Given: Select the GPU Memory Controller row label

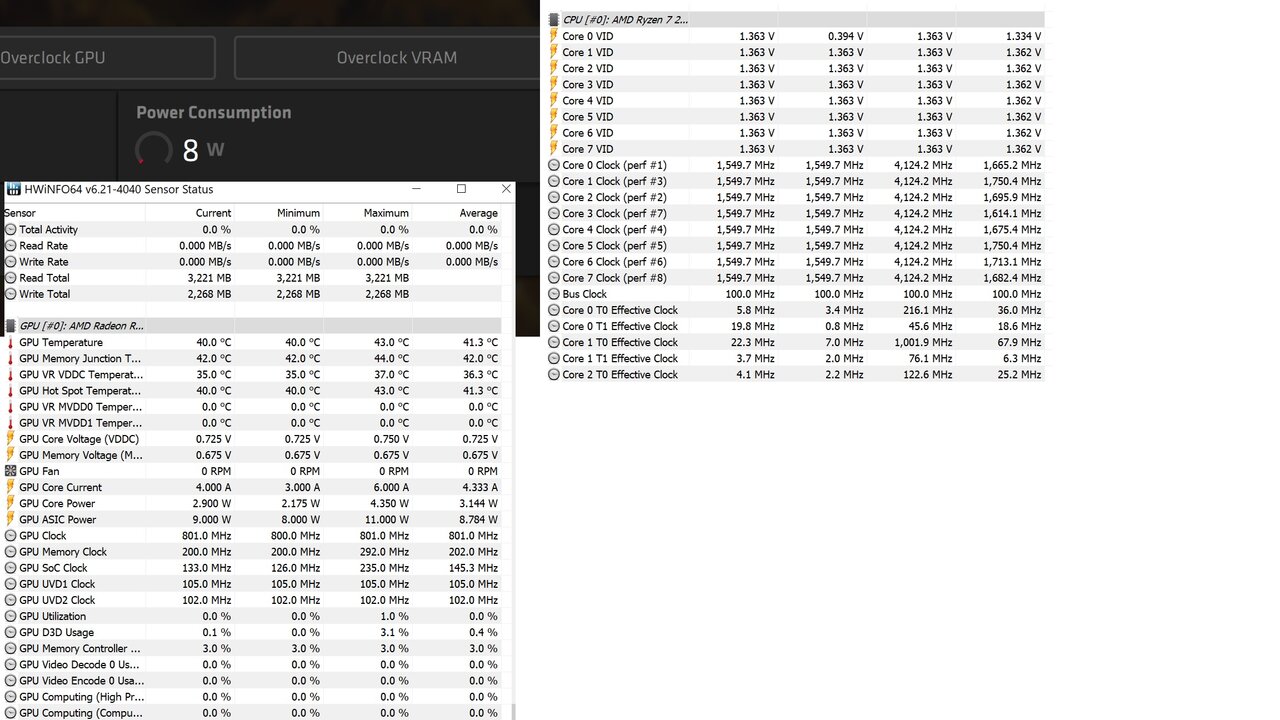Looking at the screenshot, I should 80,648.
